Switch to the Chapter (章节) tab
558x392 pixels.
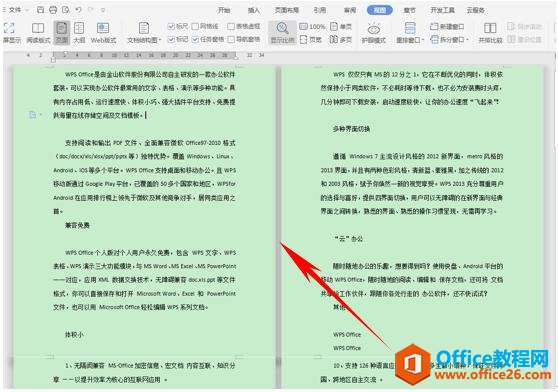pyautogui.click(x=410, y=10)
